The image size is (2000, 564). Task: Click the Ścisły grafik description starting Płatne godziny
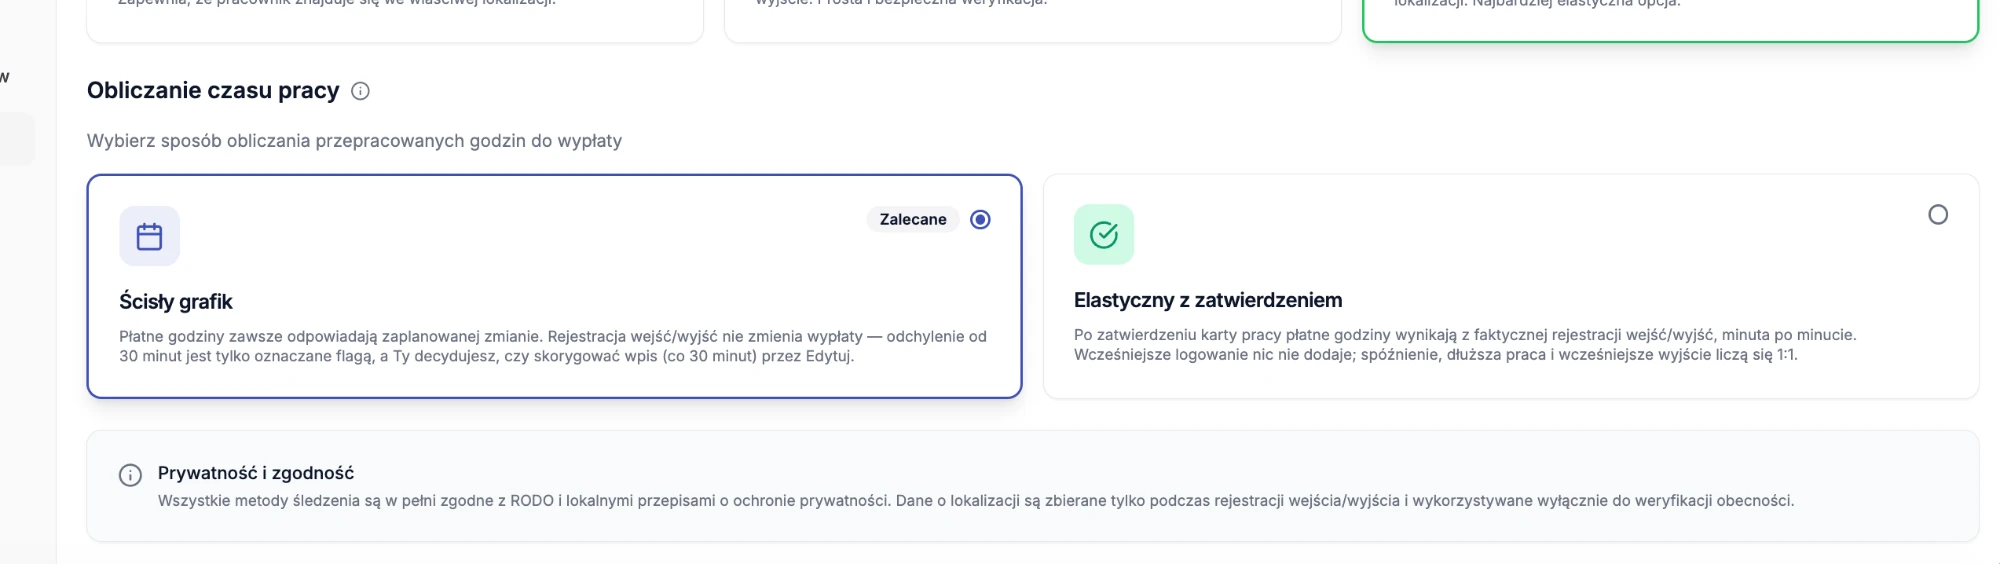coord(553,346)
